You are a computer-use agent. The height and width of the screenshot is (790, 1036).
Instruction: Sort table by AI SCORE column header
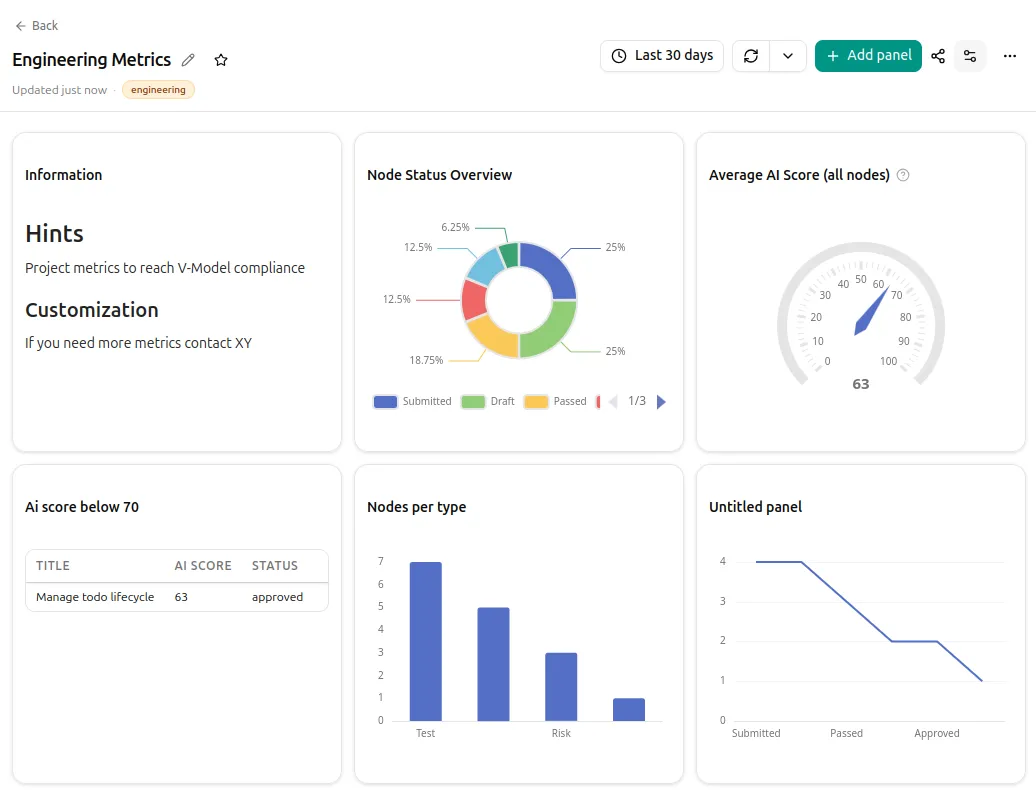(203, 566)
